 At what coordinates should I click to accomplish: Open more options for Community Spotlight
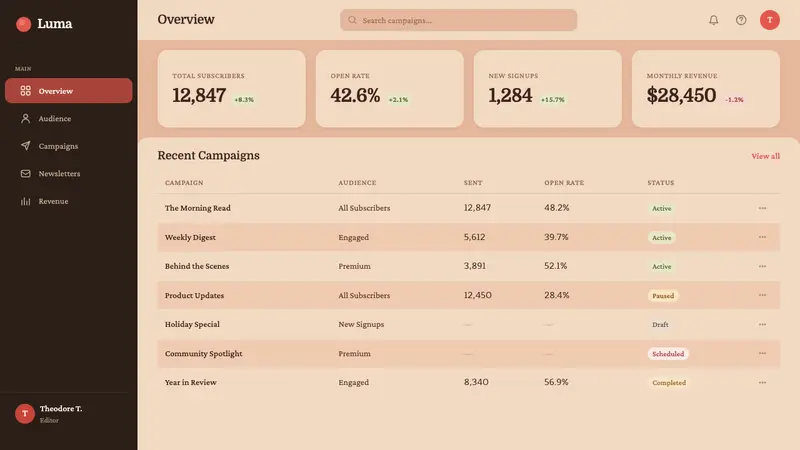762,353
